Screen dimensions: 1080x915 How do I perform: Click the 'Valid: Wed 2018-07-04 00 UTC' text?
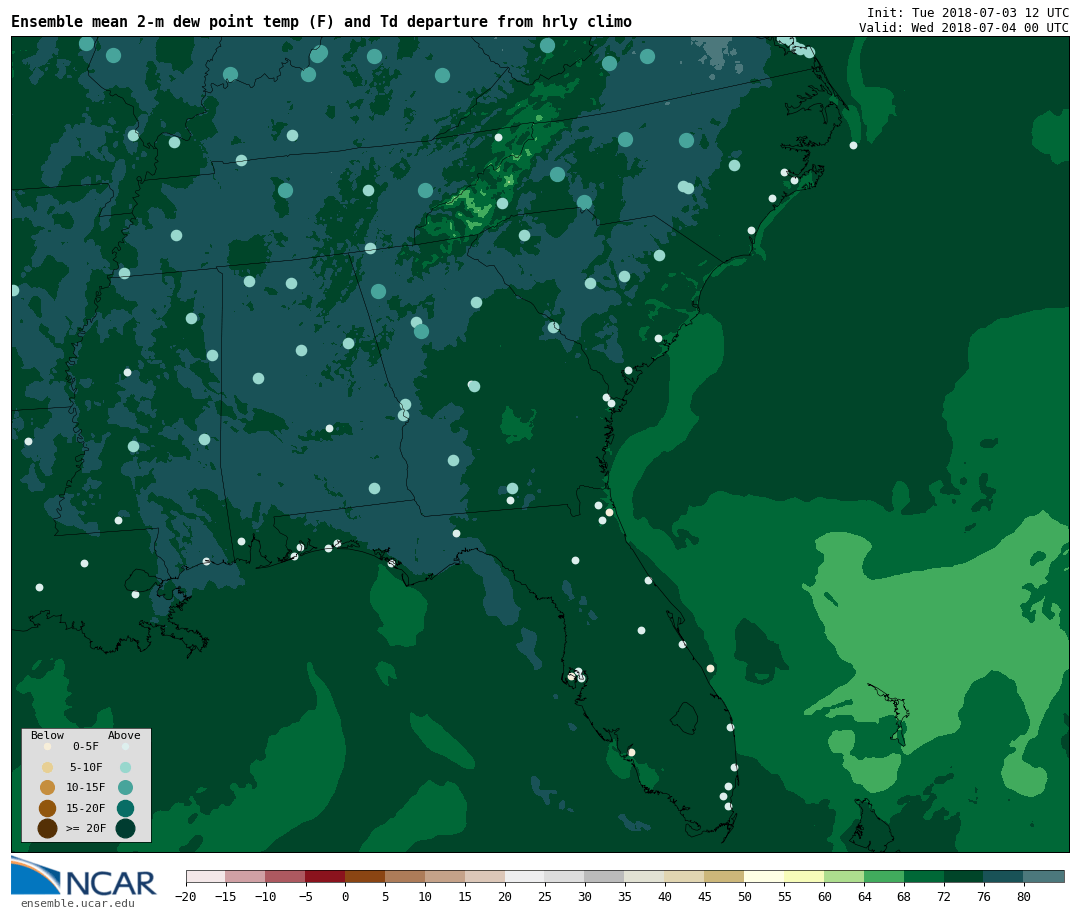point(964,28)
